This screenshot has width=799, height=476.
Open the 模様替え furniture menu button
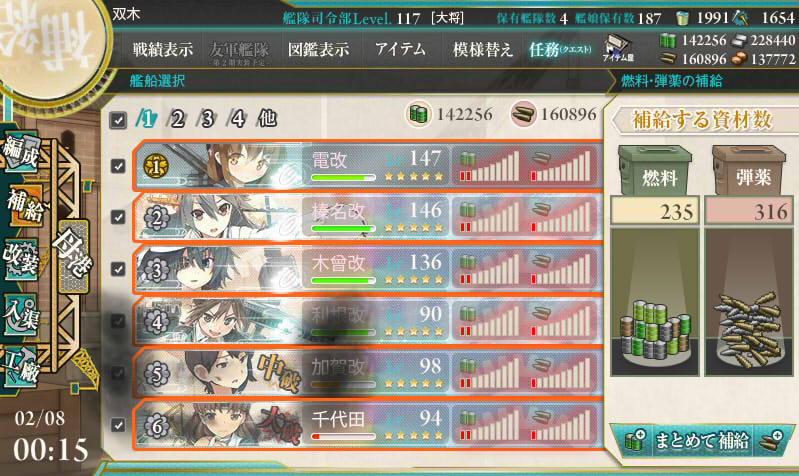(x=482, y=49)
